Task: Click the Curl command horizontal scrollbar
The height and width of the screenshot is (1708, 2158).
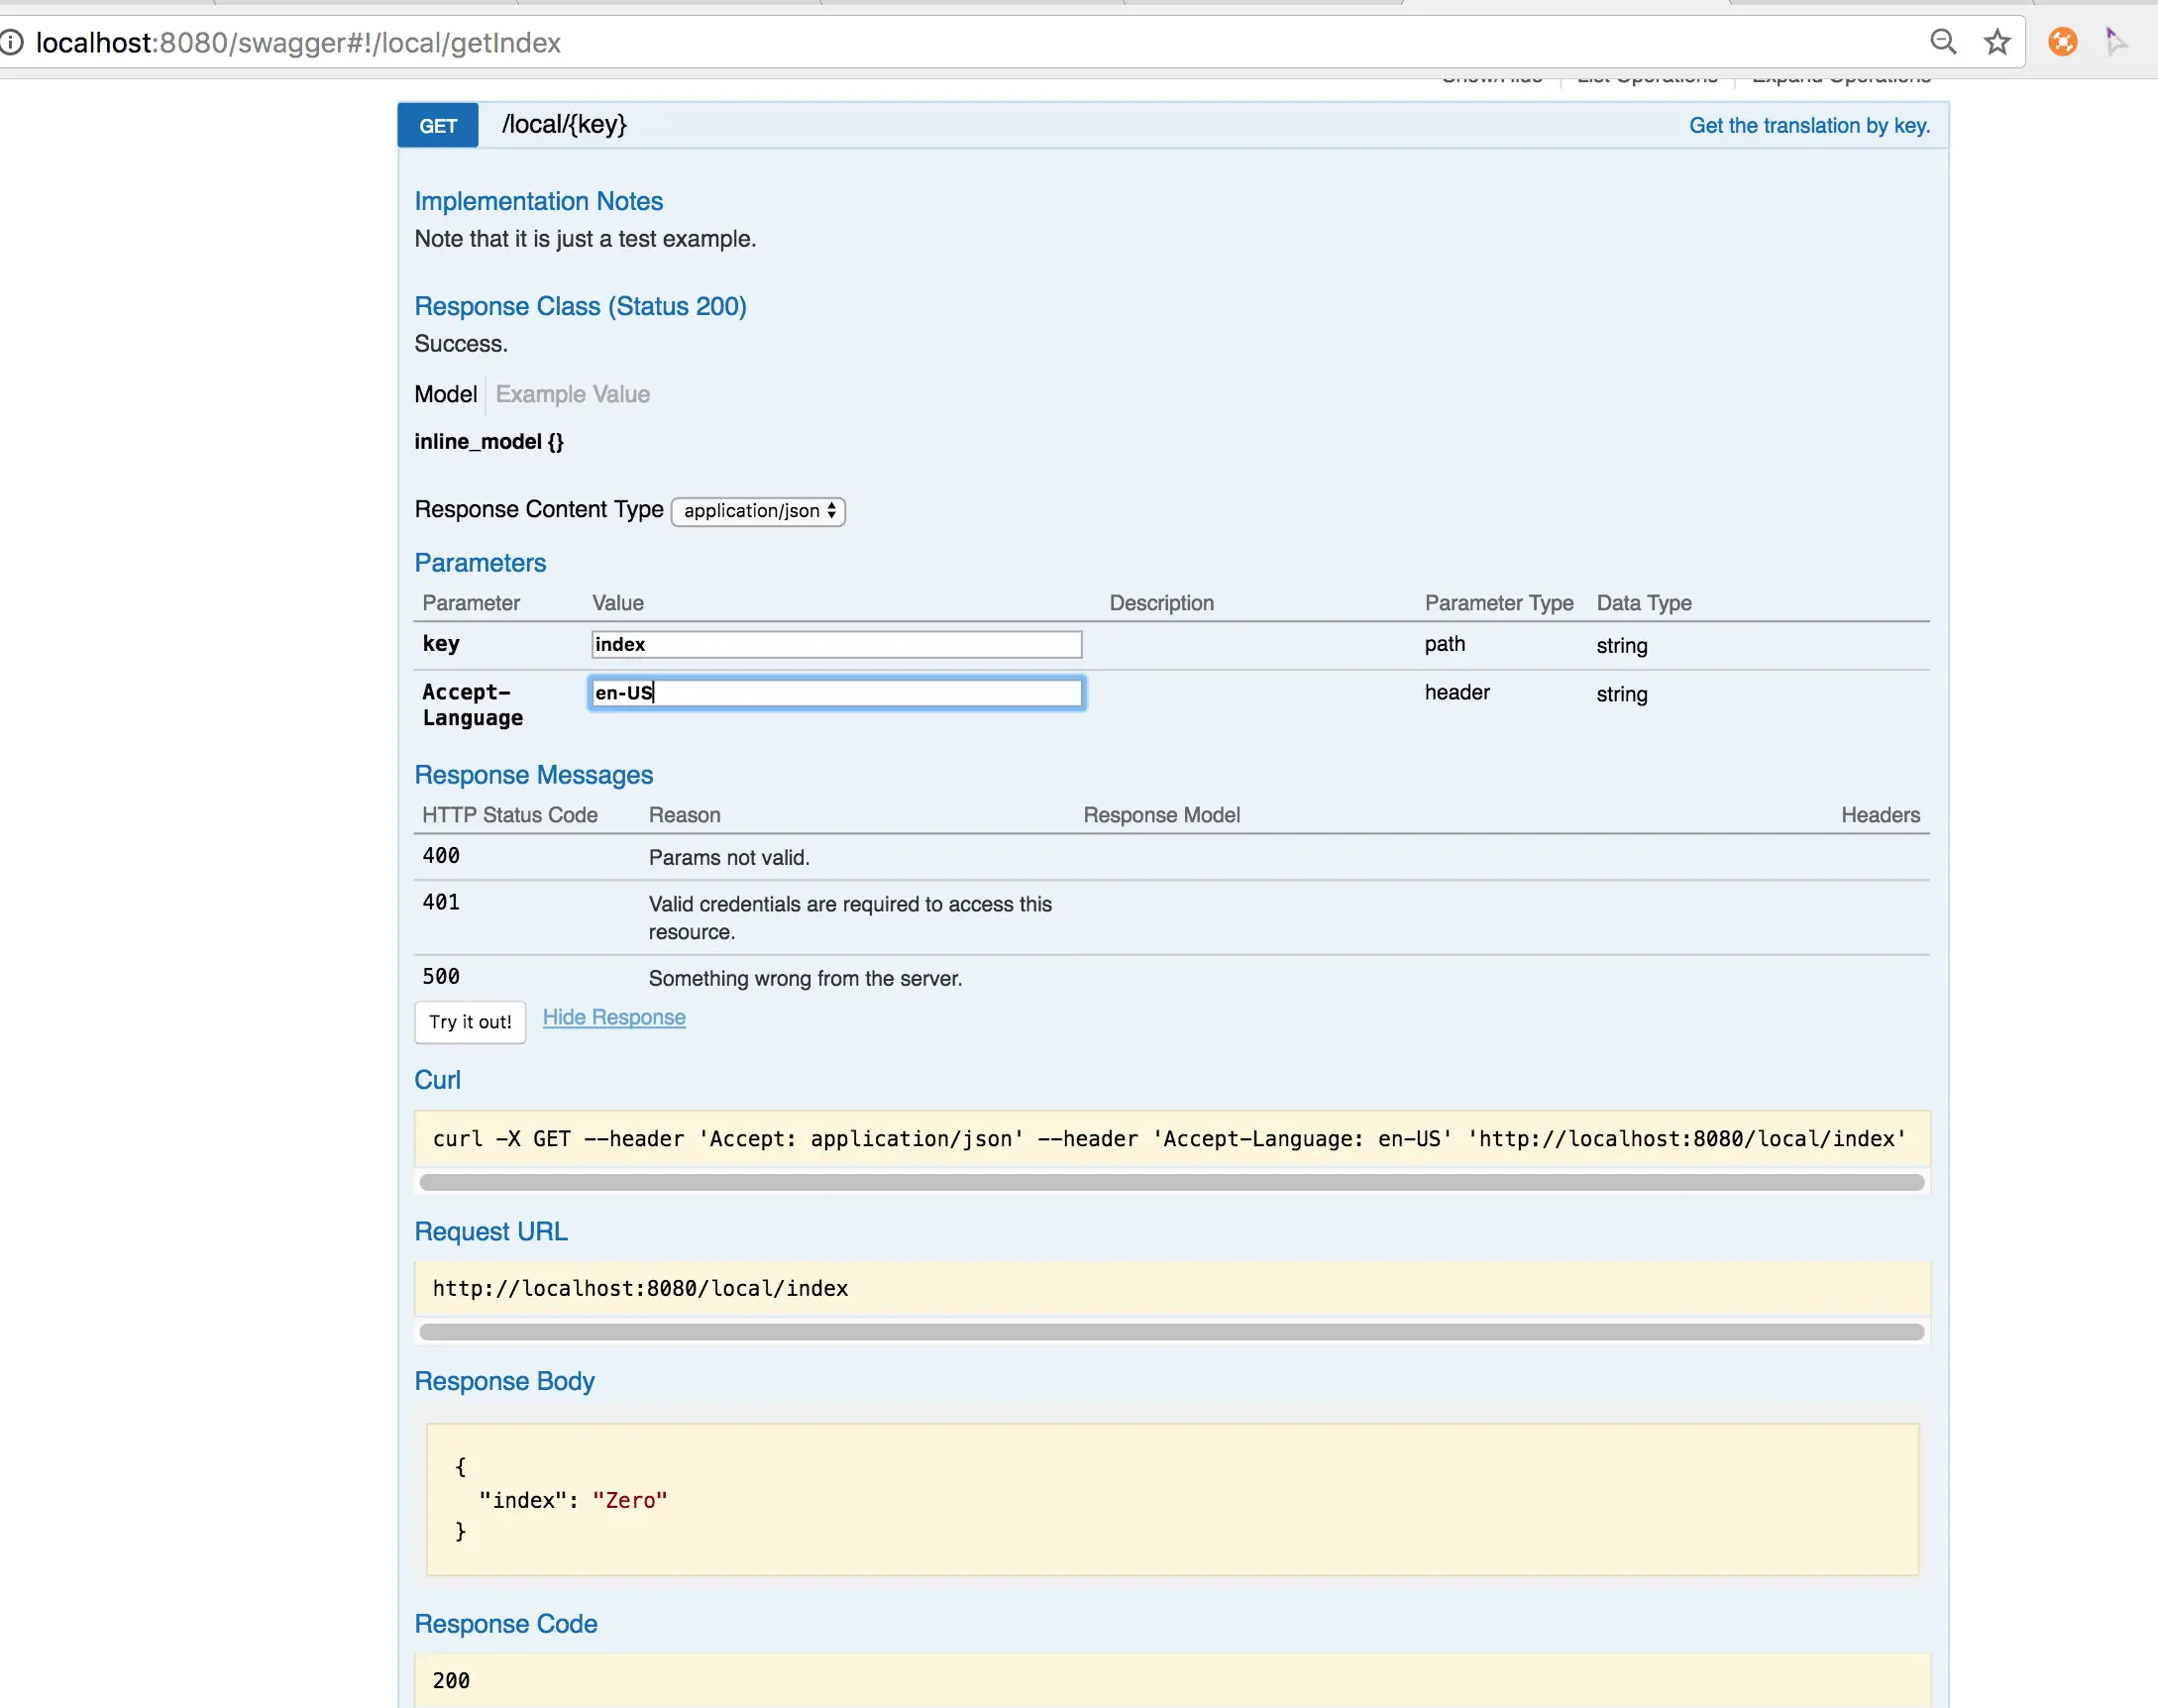Action: tap(1171, 1183)
